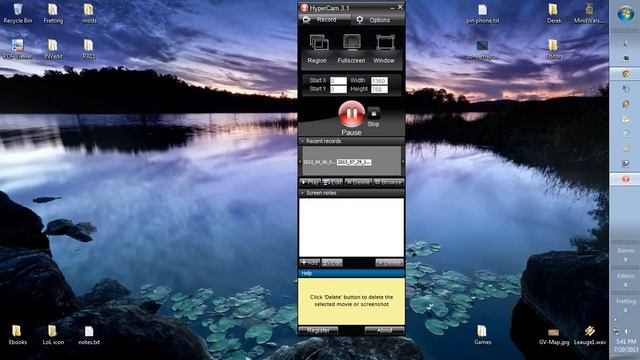Viewport: 640px width, 360px height.
Task: Stop the HyperCam recording
Action: [373, 114]
